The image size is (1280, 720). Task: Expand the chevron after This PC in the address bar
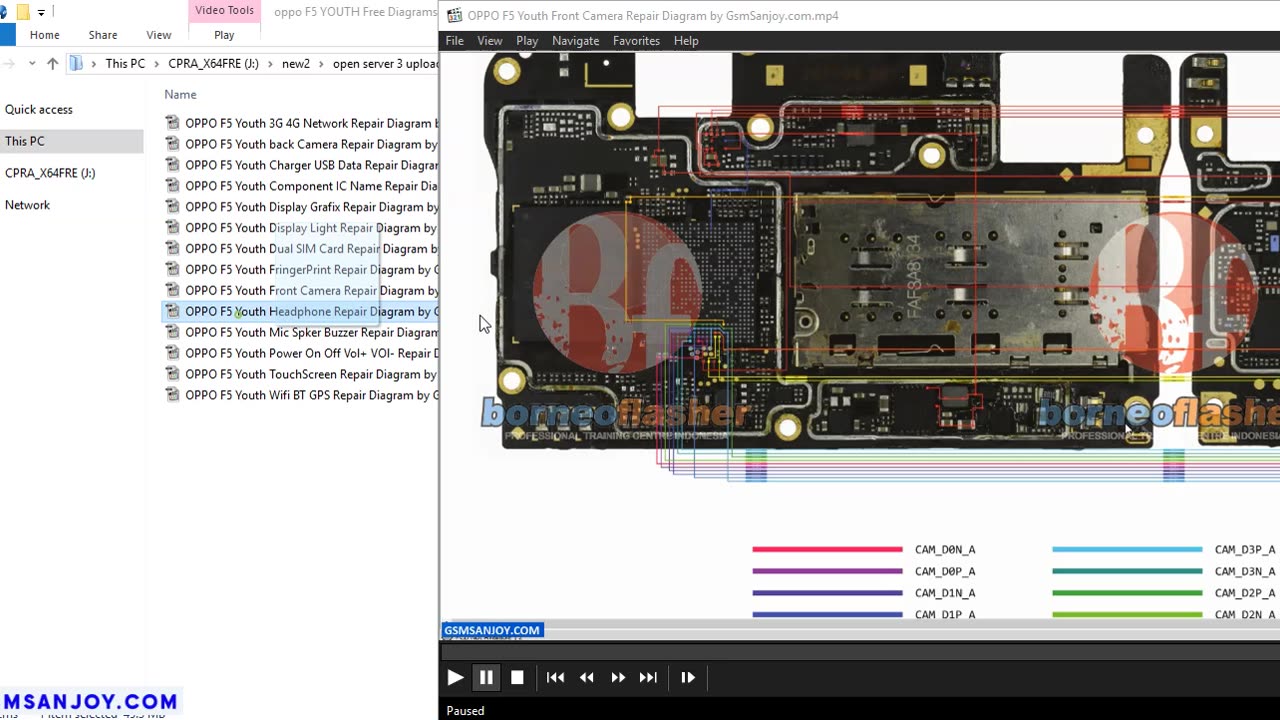tap(156, 63)
